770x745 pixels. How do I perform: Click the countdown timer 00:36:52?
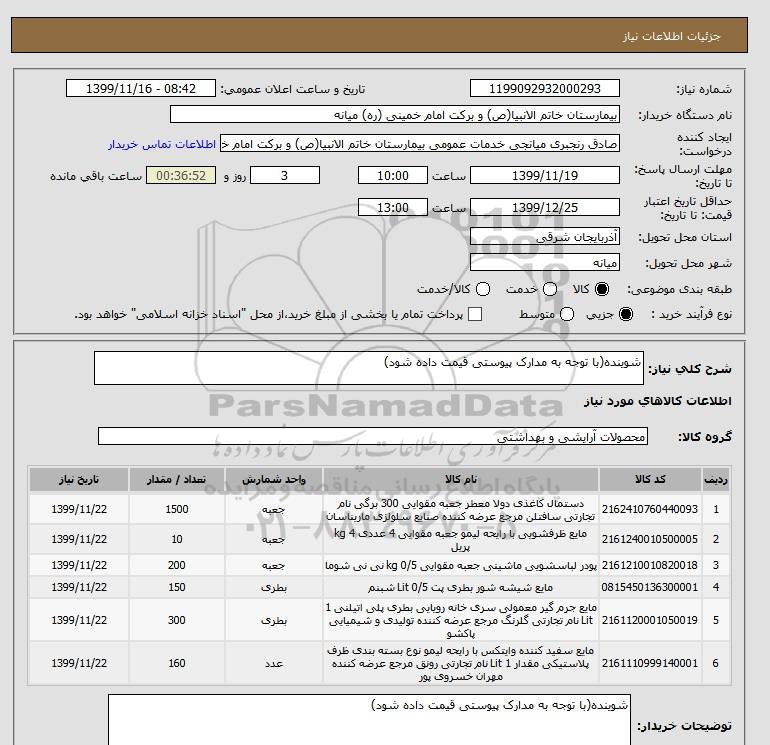click(x=181, y=175)
